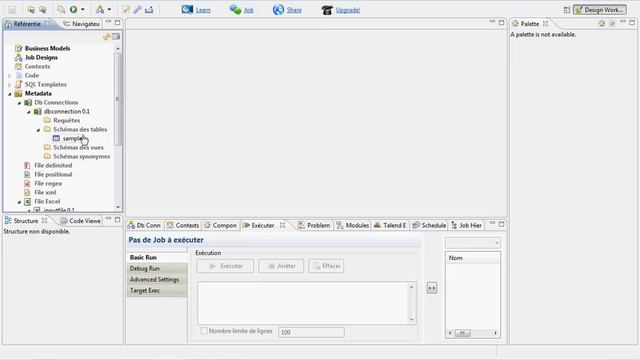The height and width of the screenshot is (360, 640).
Task: Switch to the Code Viewe tab
Action: 80,221
